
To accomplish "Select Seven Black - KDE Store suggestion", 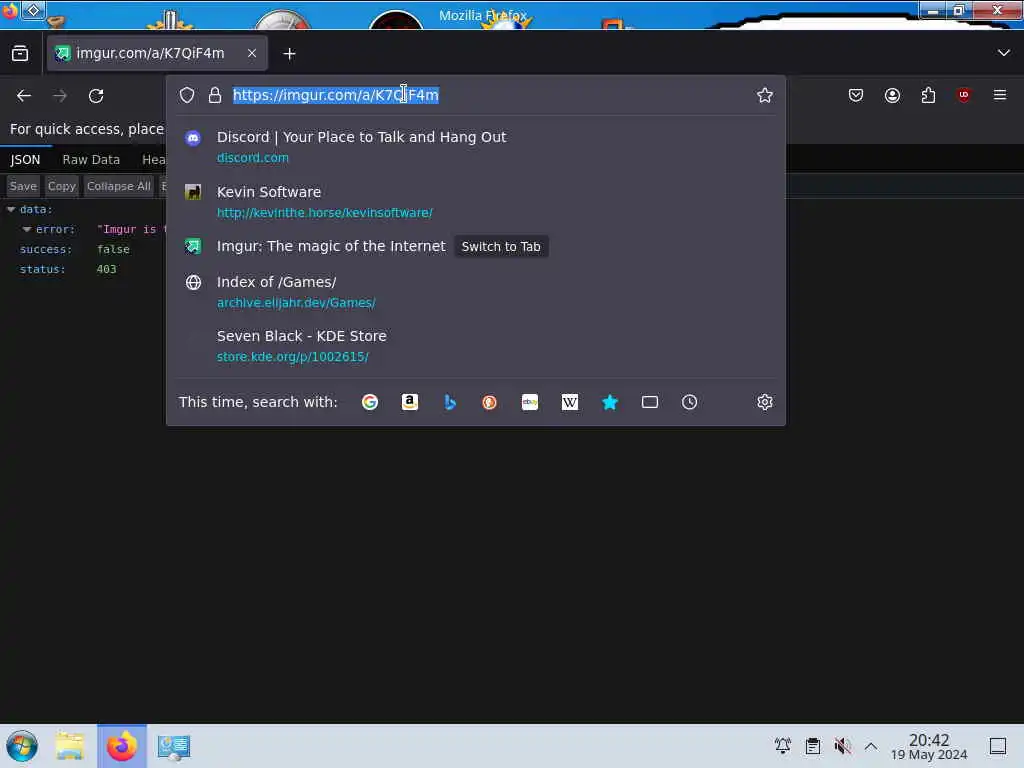I will (x=475, y=345).
